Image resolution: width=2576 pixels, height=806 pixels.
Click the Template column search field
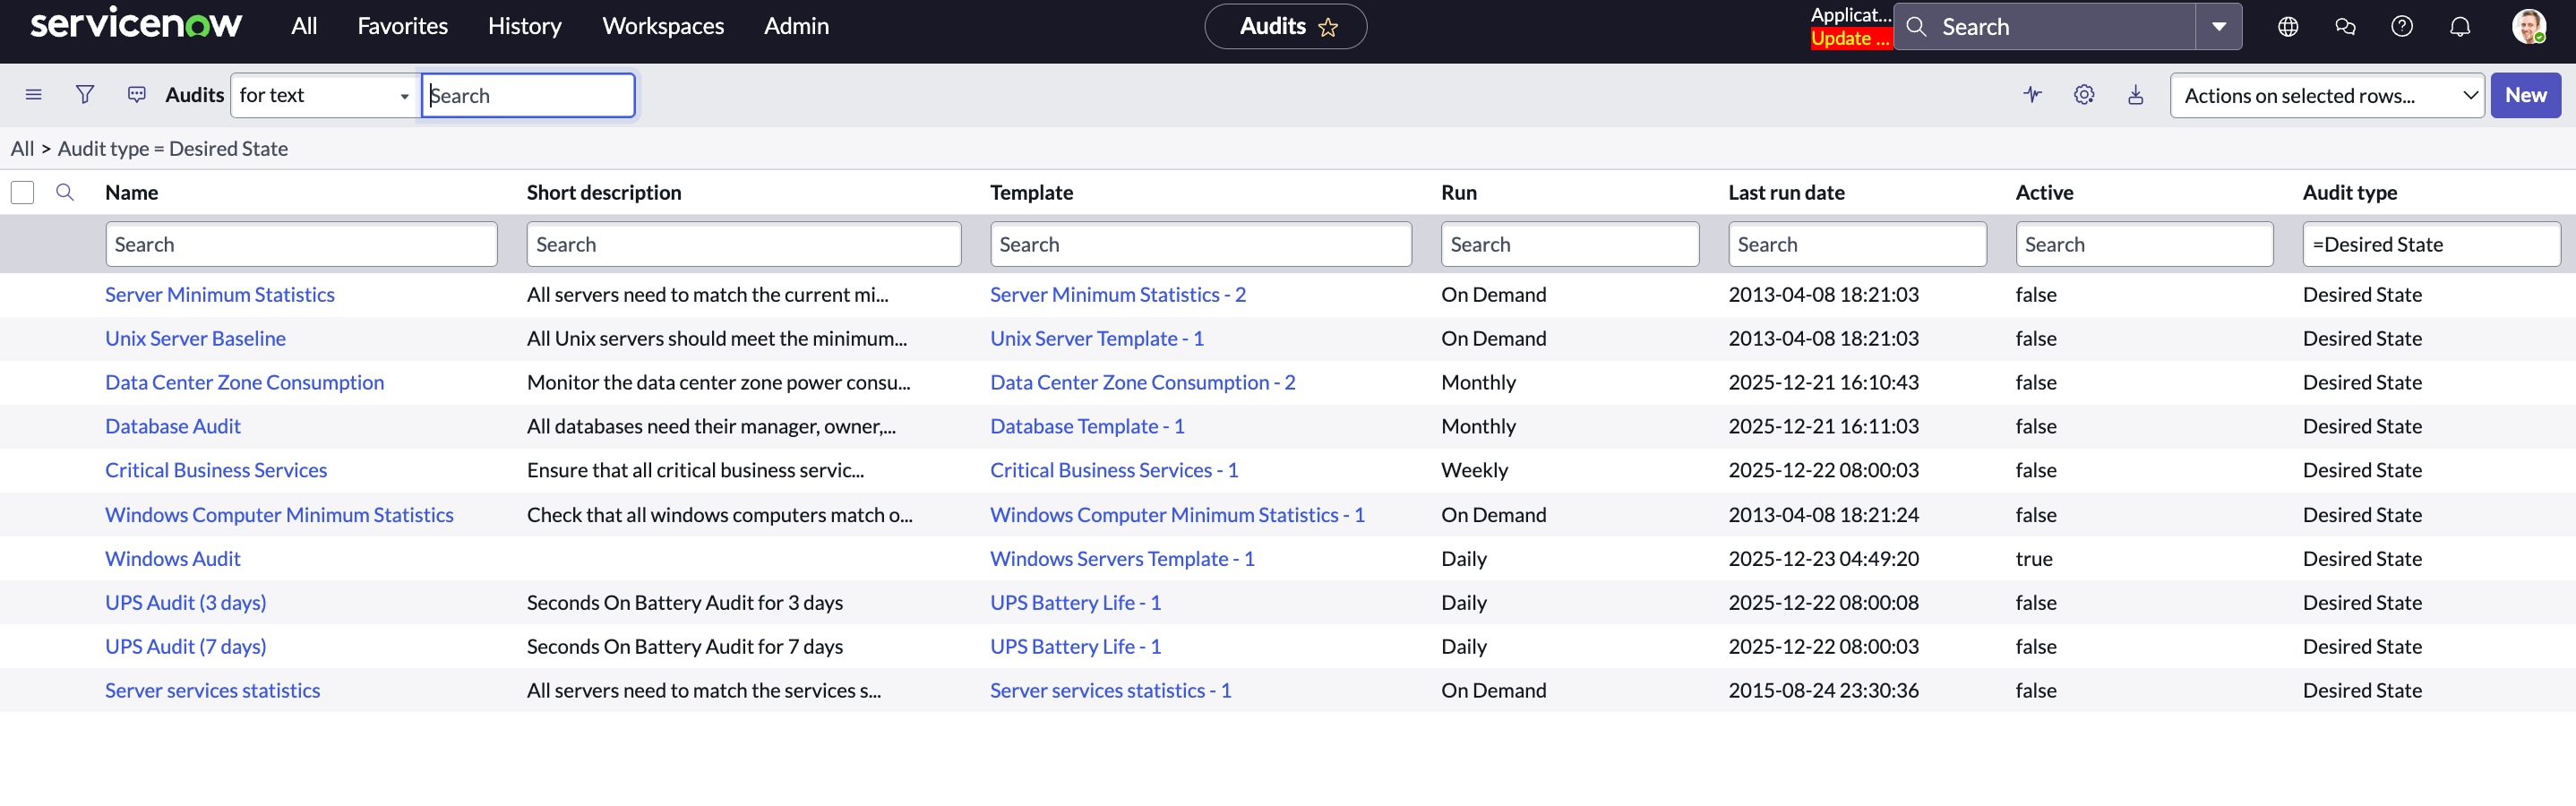pyautogui.click(x=1200, y=244)
